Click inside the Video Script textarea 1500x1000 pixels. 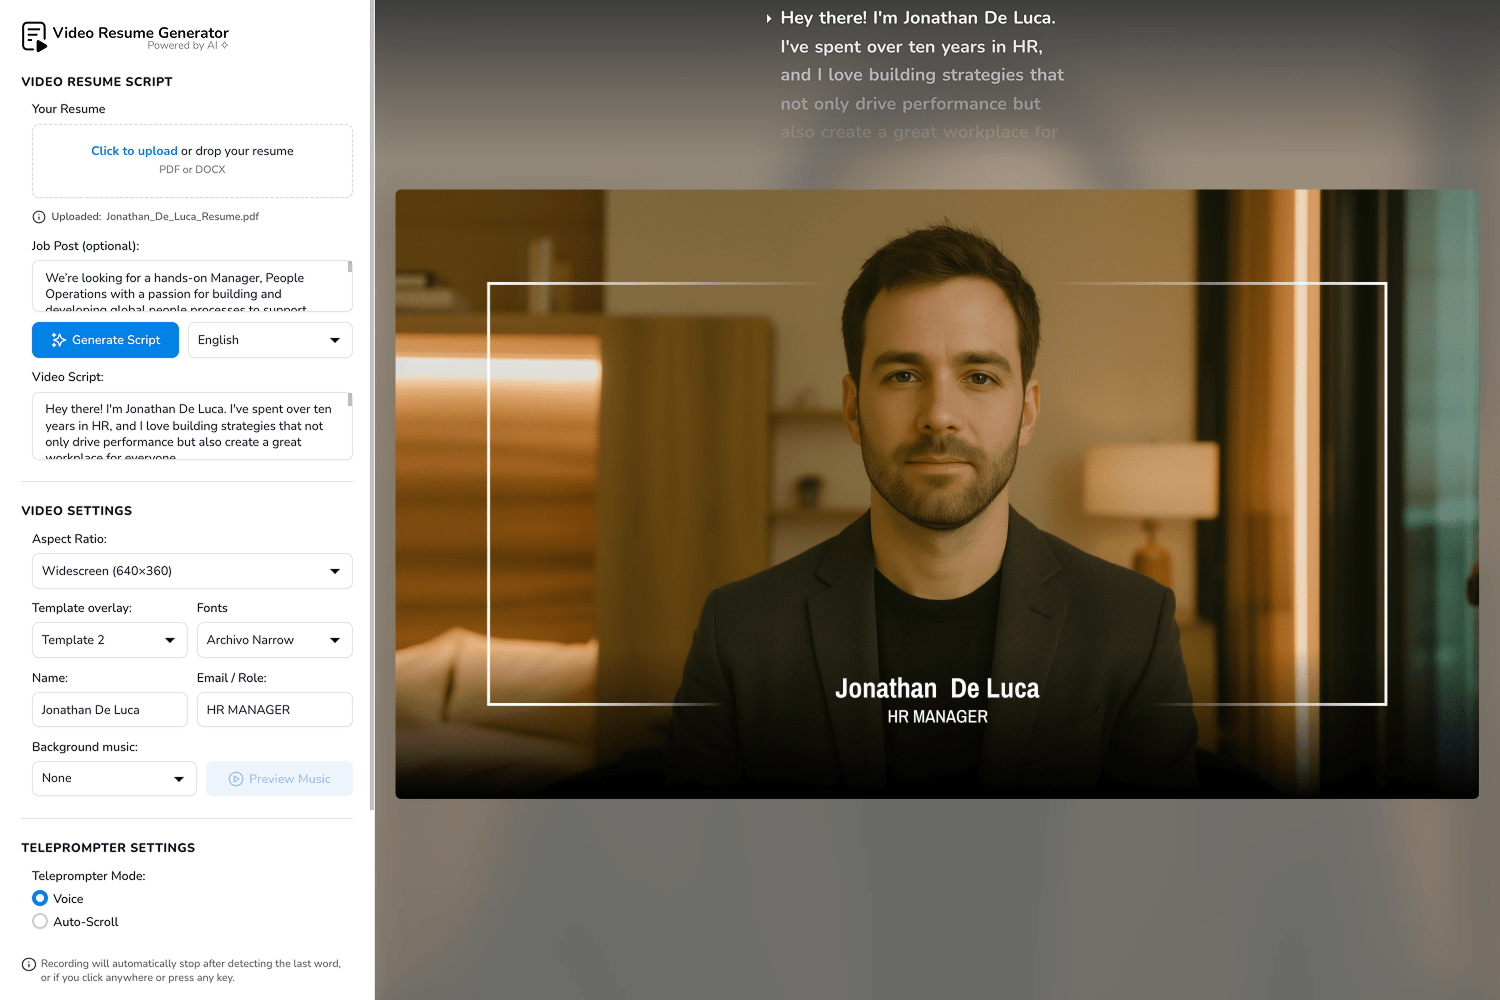coord(190,425)
